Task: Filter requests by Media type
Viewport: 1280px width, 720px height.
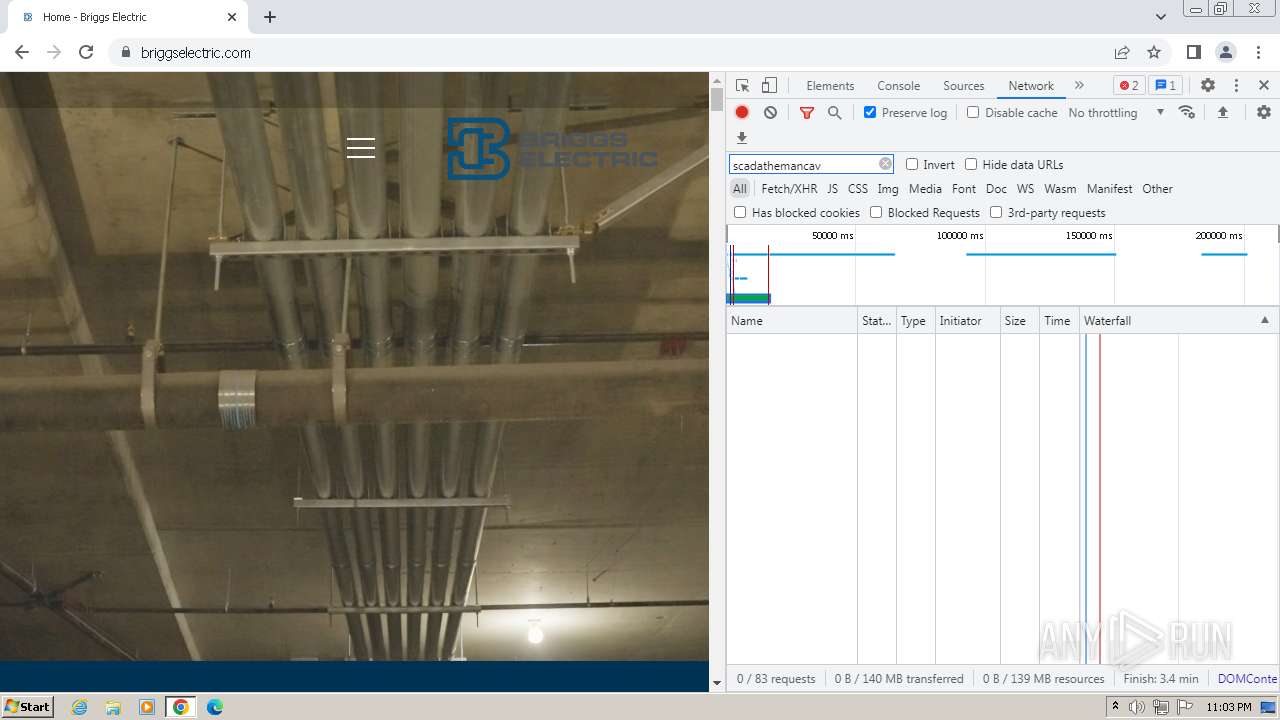Action: coord(925,188)
